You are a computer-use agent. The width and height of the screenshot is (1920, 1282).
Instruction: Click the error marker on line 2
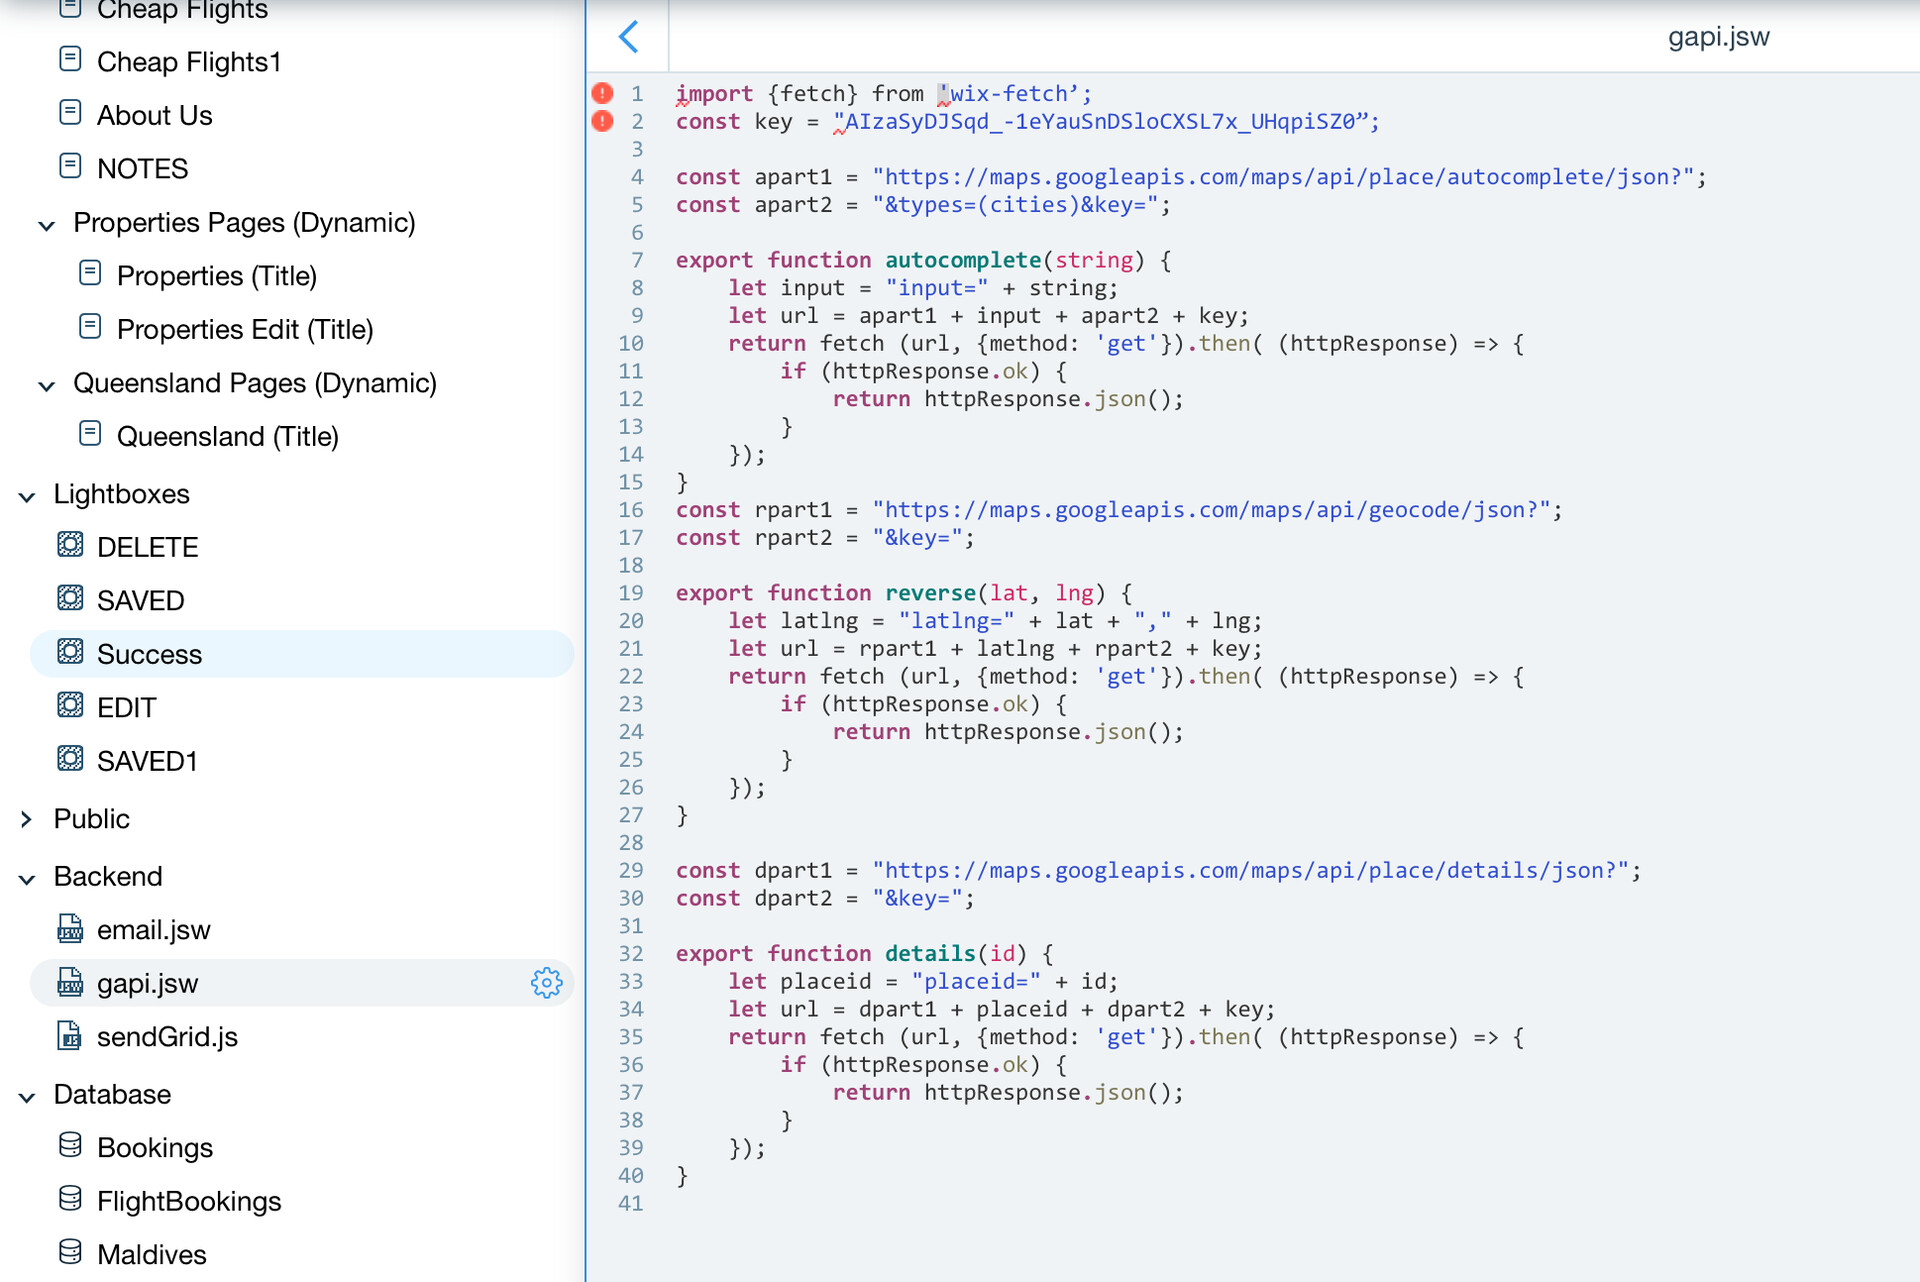click(x=602, y=121)
